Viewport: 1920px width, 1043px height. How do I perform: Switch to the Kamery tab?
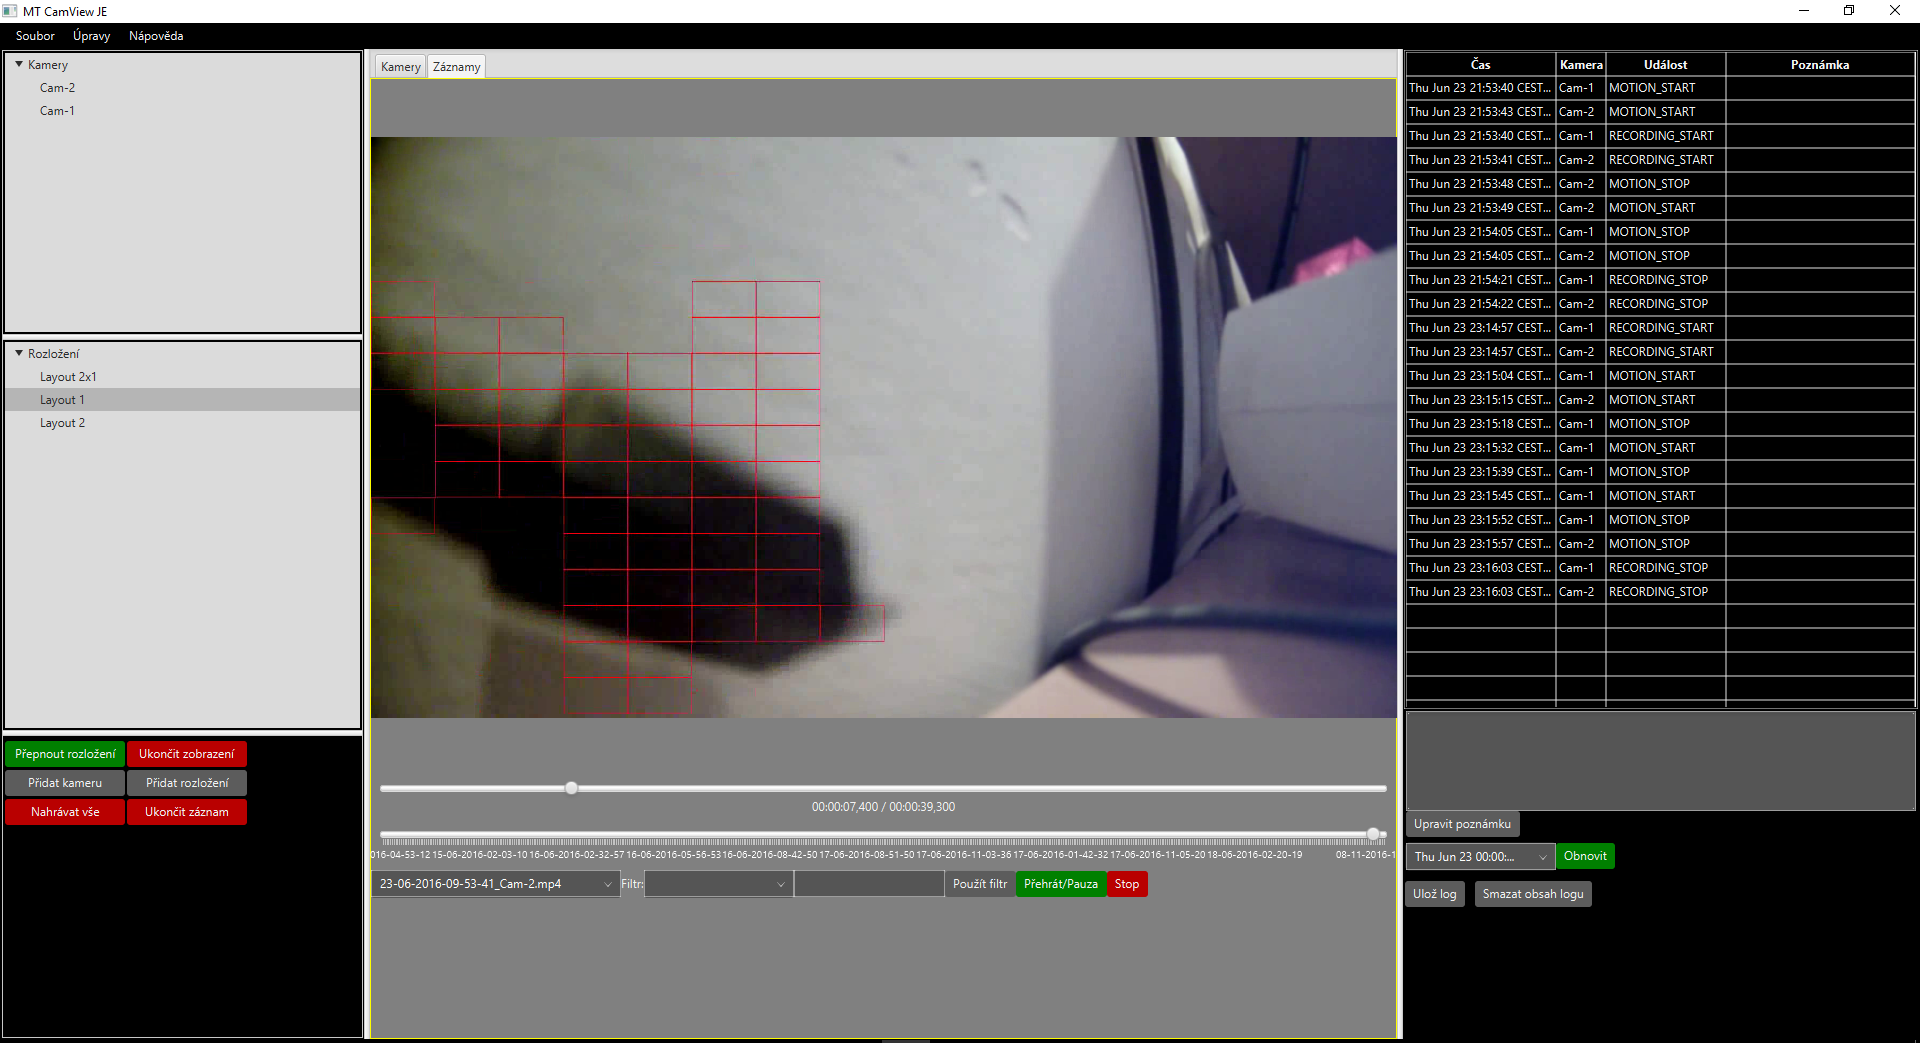click(x=400, y=67)
